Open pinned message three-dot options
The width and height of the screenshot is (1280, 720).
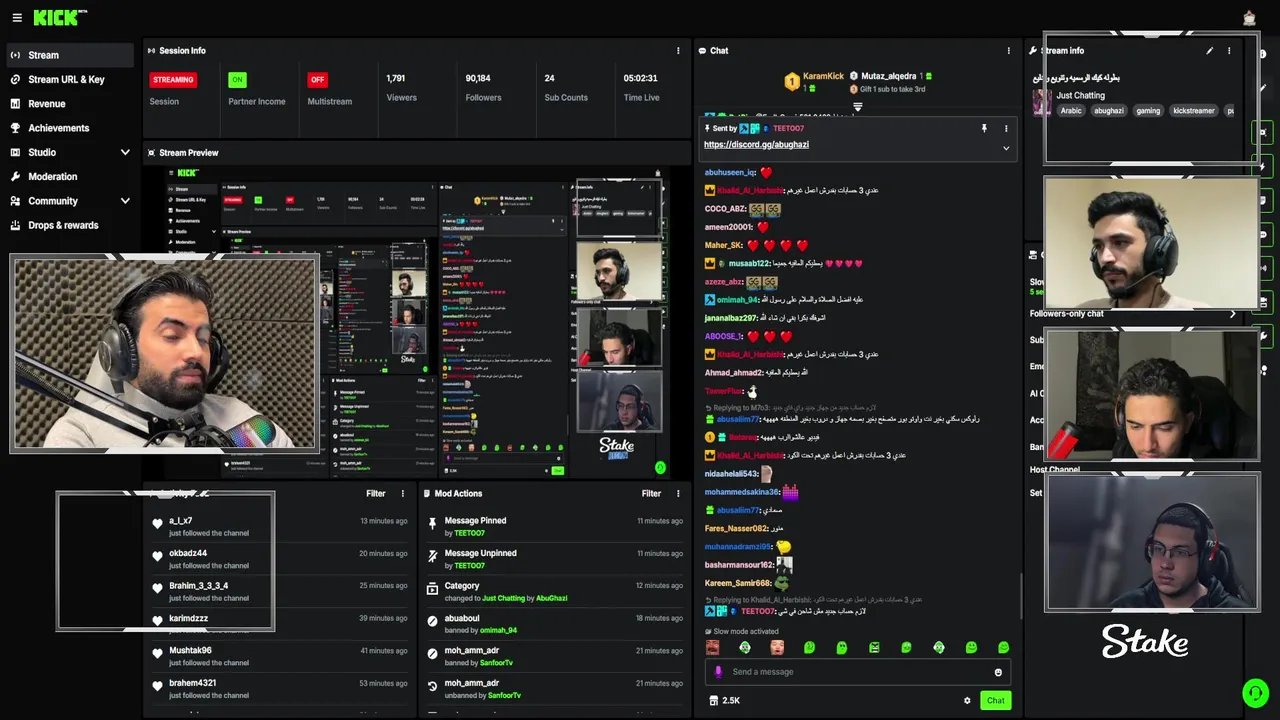click(1006, 128)
